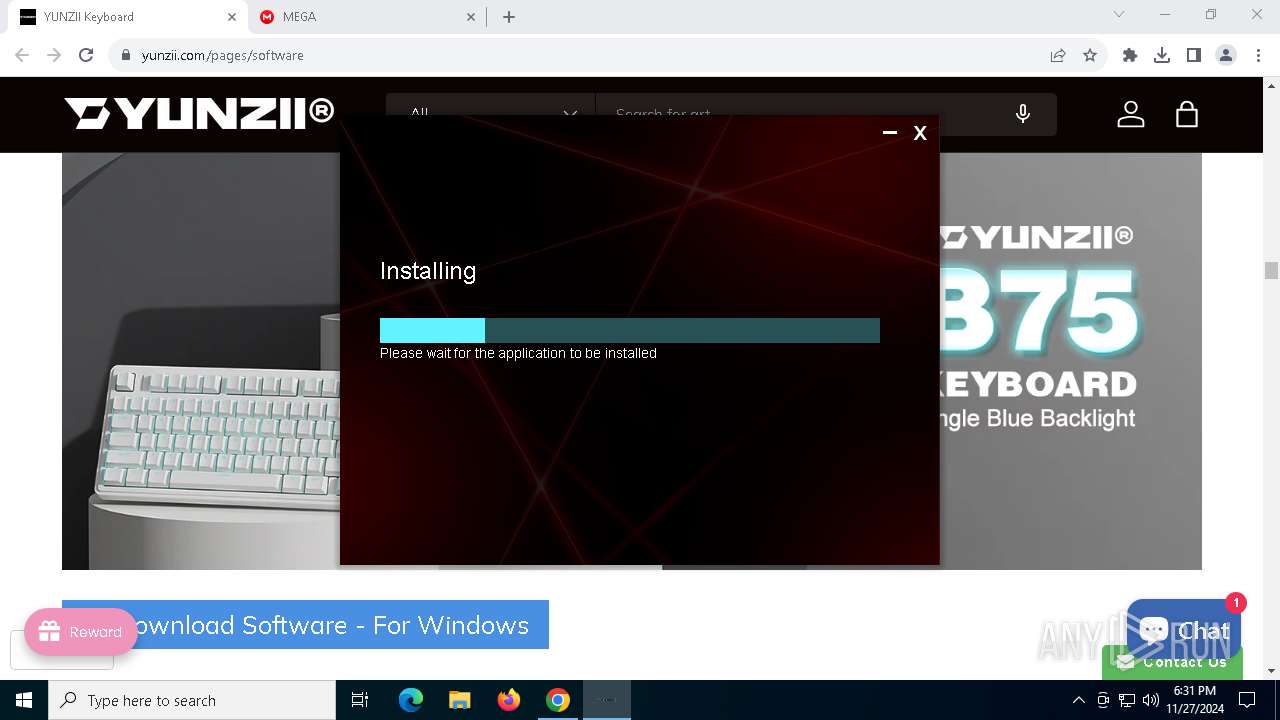Expand the All category dropdown
This screenshot has height=720, width=1280.
490,114
